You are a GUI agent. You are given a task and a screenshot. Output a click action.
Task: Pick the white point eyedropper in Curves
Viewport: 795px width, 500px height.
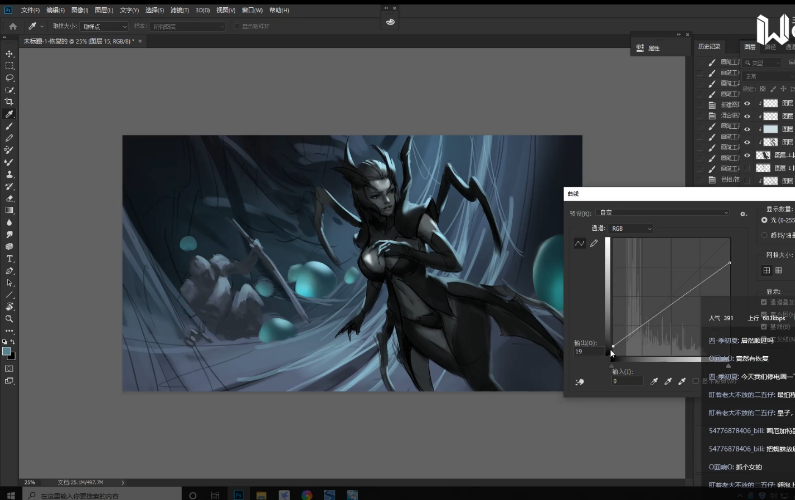pyautogui.click(x=682, y=381)
